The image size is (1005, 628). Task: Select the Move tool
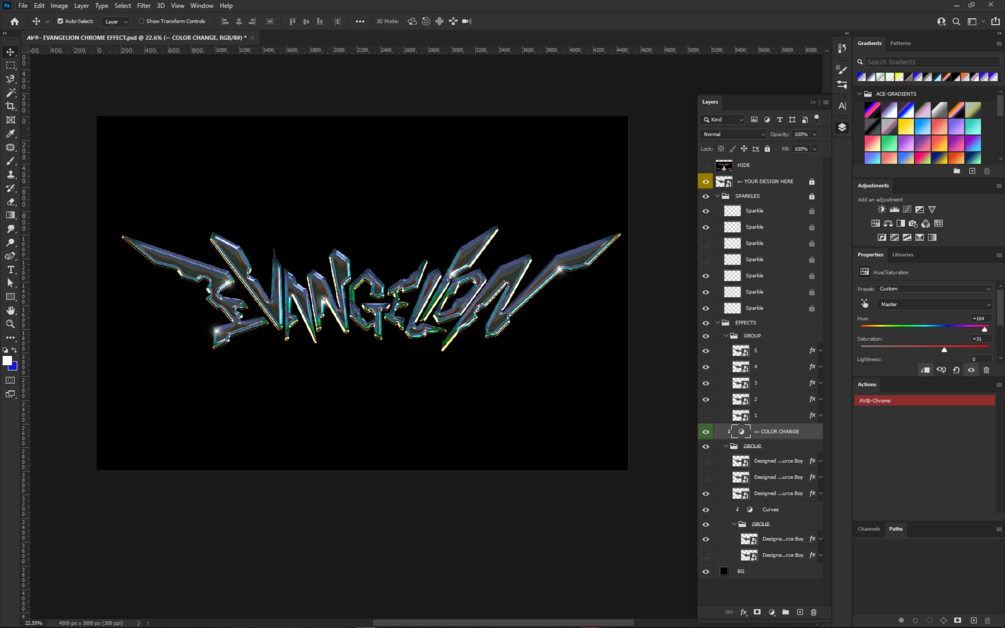point(10,52)
